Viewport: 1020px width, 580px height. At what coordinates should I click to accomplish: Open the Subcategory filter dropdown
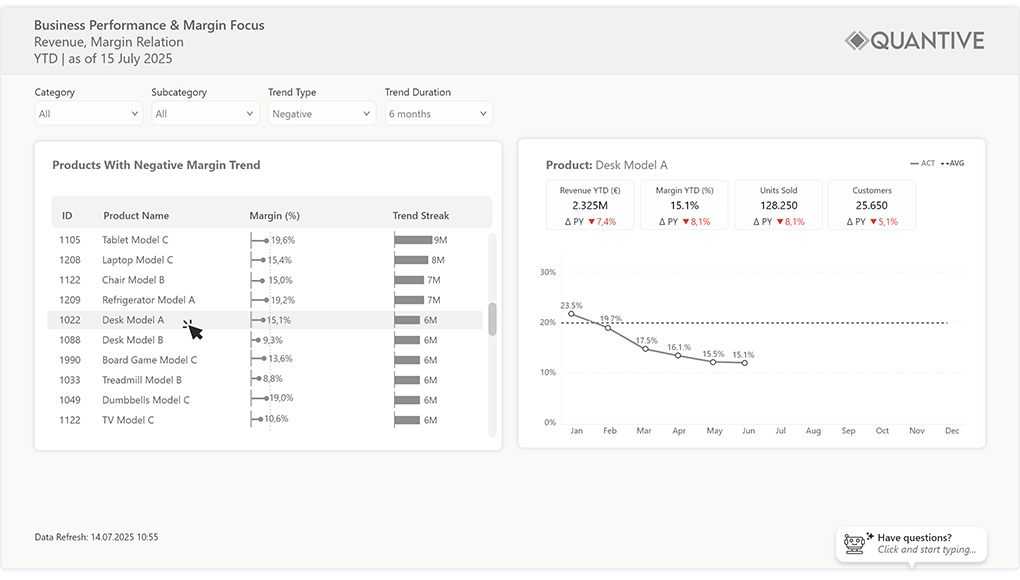[204, 113]
